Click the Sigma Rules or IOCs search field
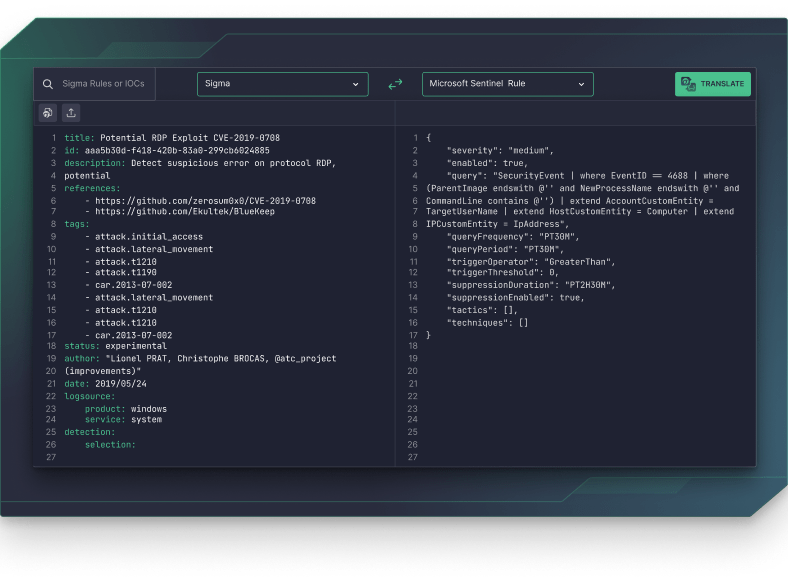 tap(103, 84)
